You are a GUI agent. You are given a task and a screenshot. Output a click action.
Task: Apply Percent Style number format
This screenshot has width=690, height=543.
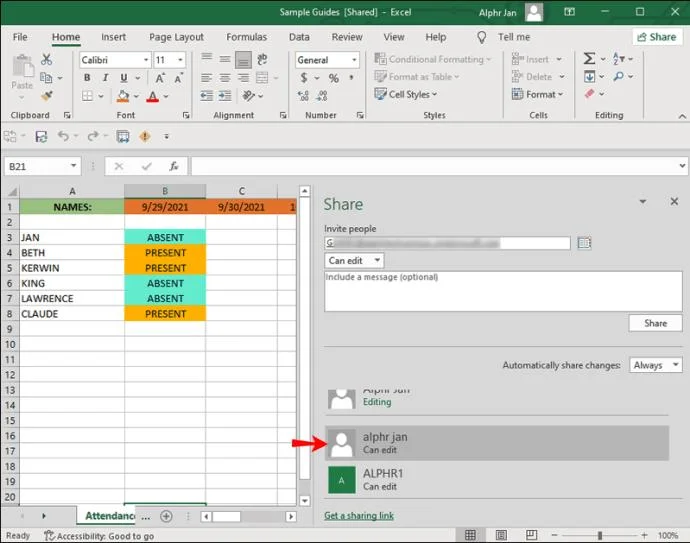point(334,78)
